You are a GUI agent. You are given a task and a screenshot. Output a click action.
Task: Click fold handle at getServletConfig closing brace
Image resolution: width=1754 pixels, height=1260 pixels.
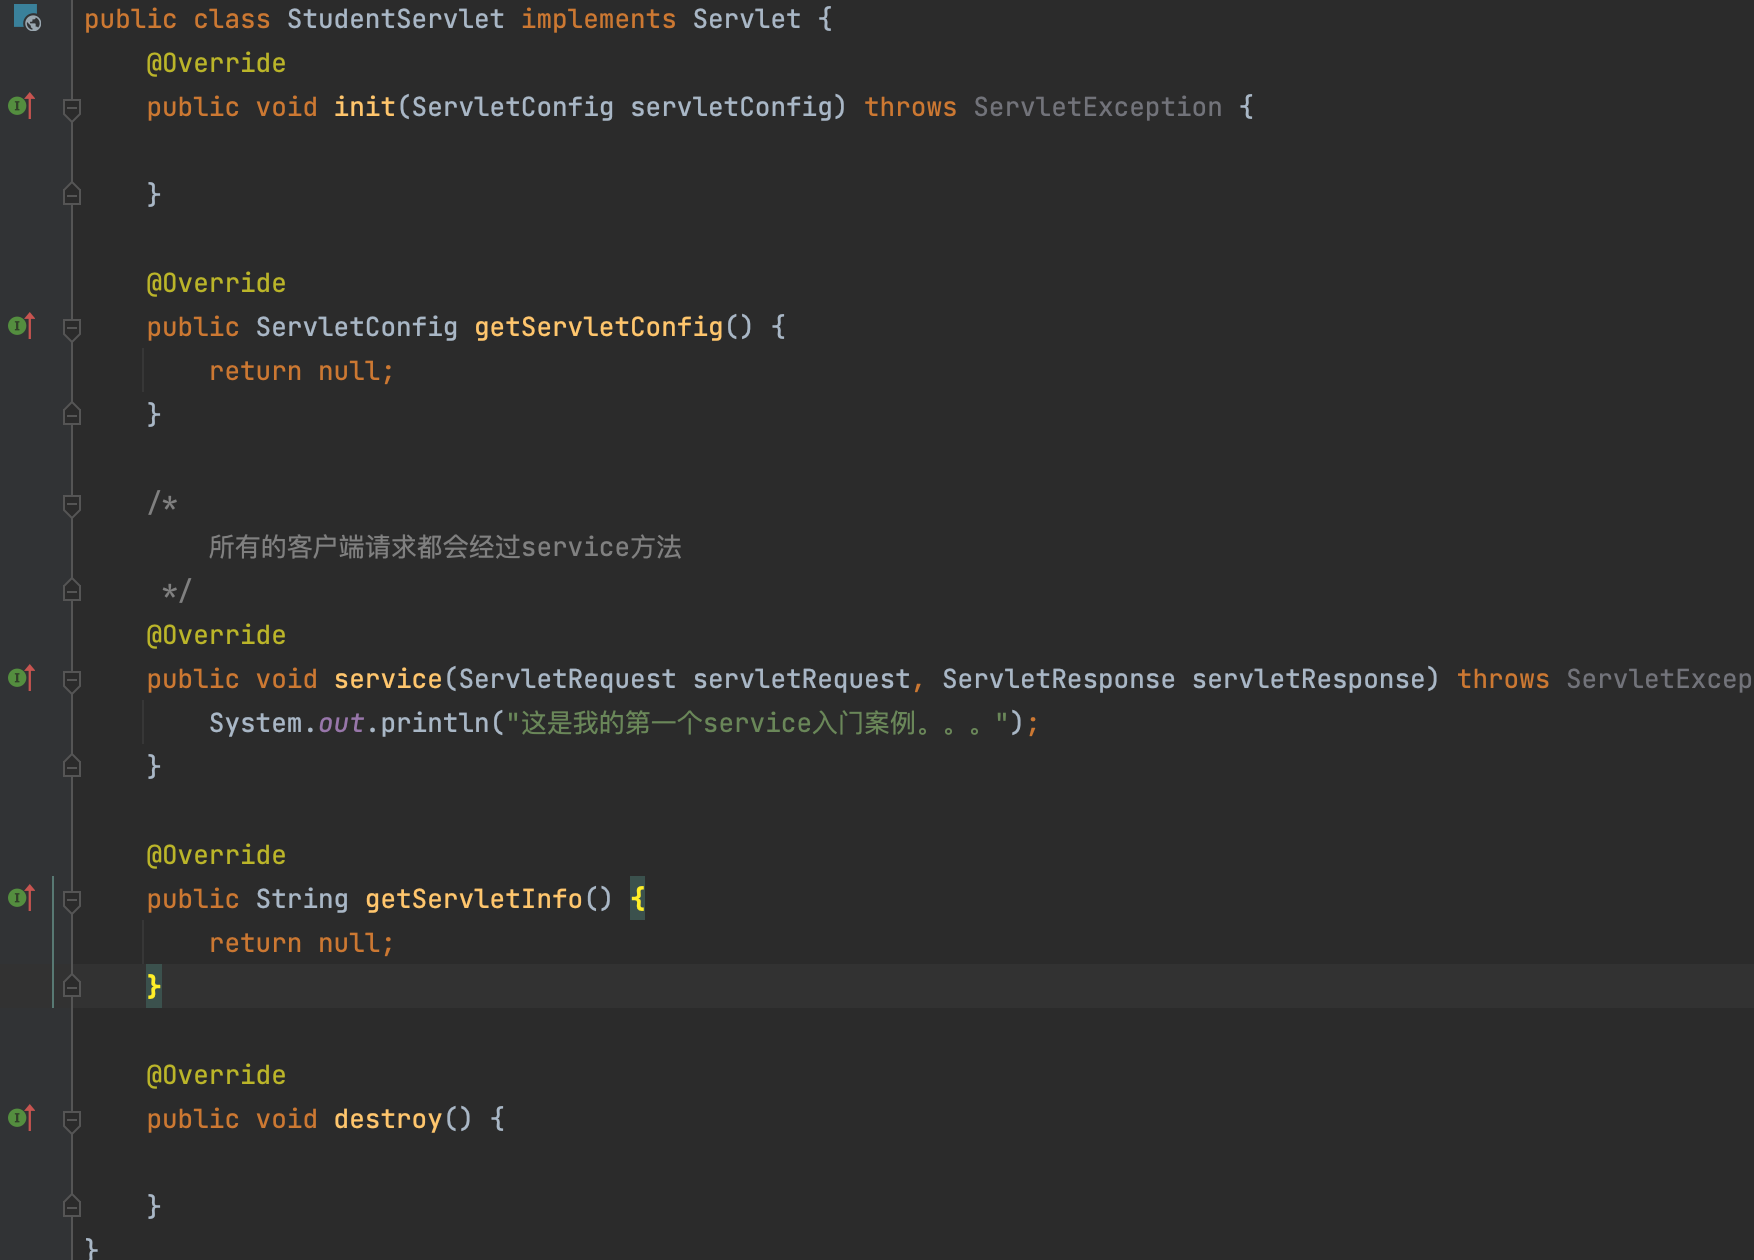point(72,414)
